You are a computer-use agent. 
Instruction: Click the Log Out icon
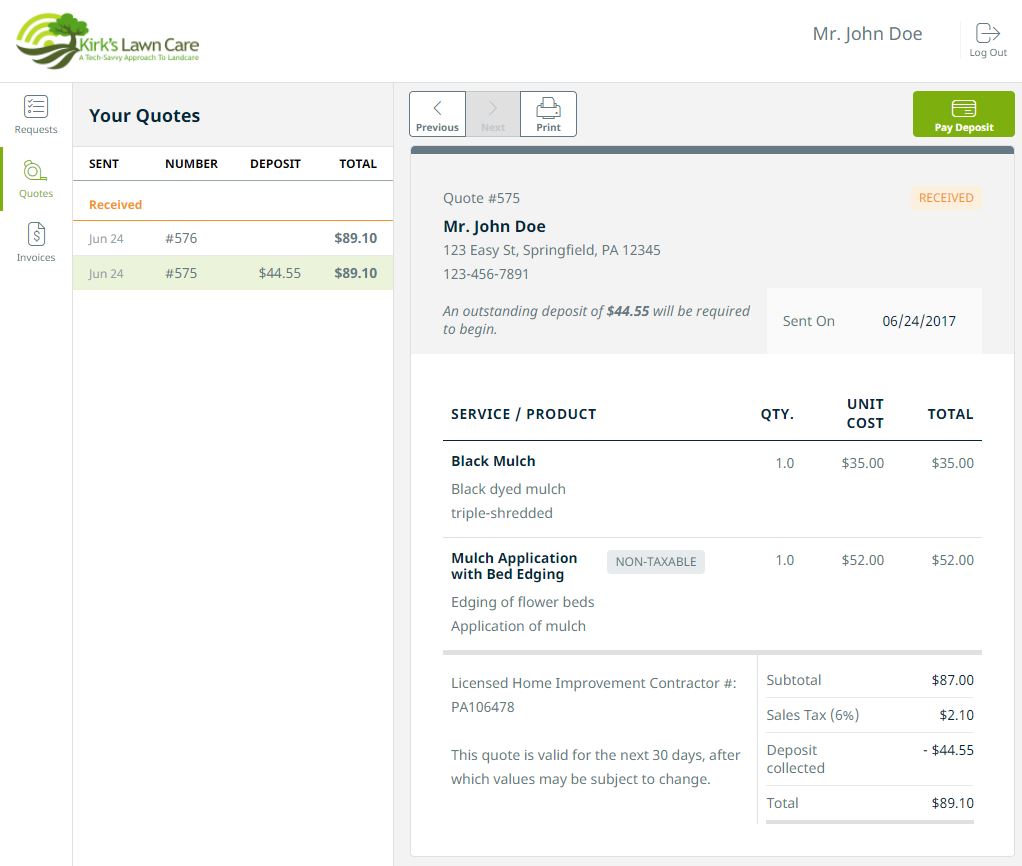pyautogui.click(x=987, y=40)
